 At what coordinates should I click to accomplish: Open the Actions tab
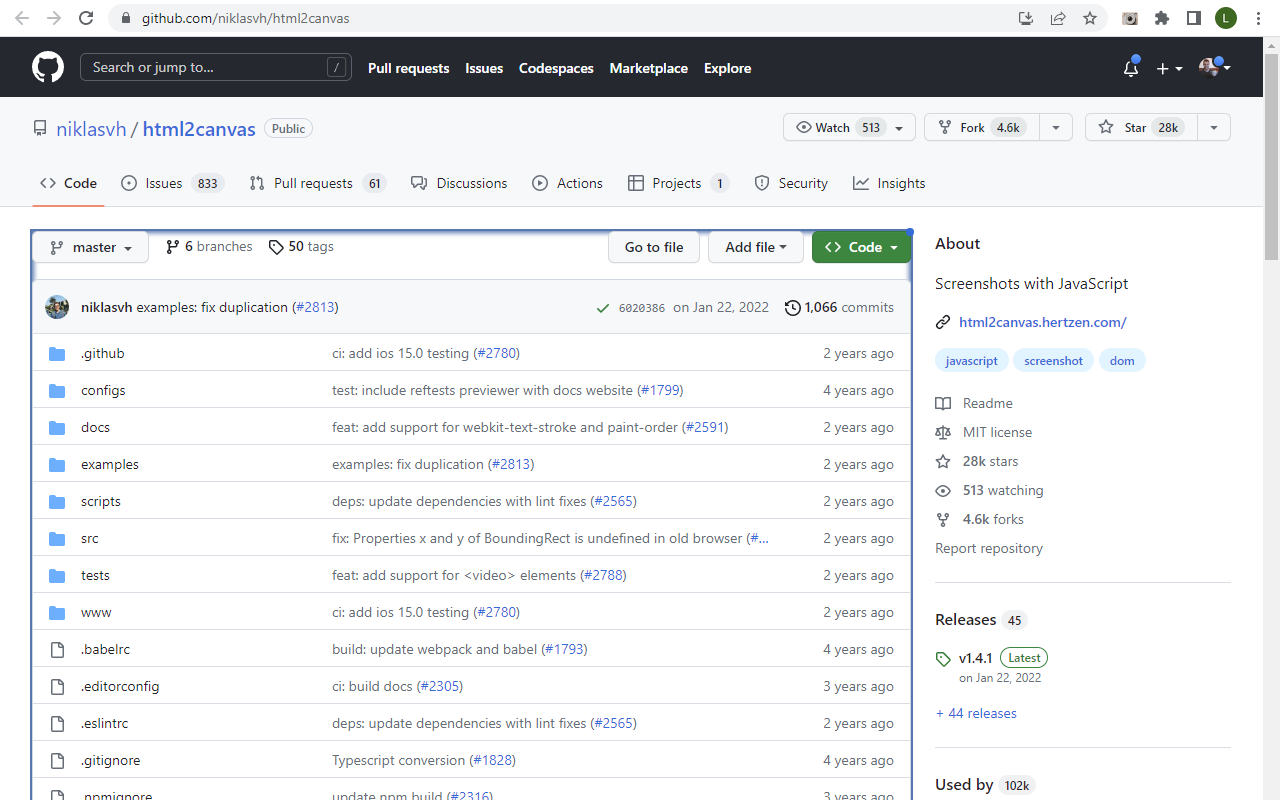(567, 183)
